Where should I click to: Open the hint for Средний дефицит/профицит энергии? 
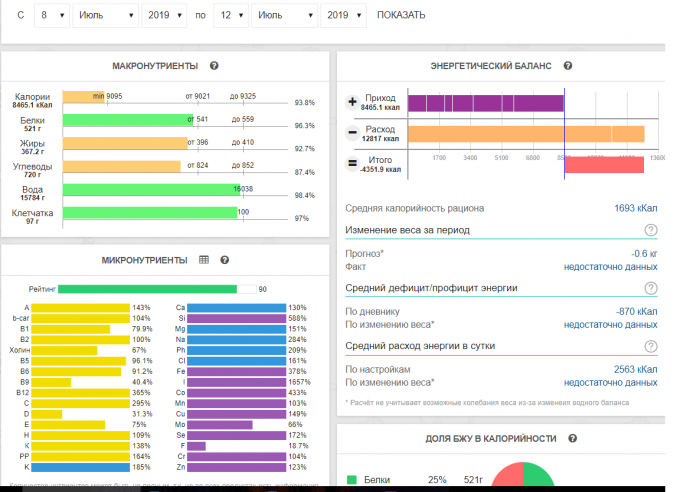coord(651,288)
